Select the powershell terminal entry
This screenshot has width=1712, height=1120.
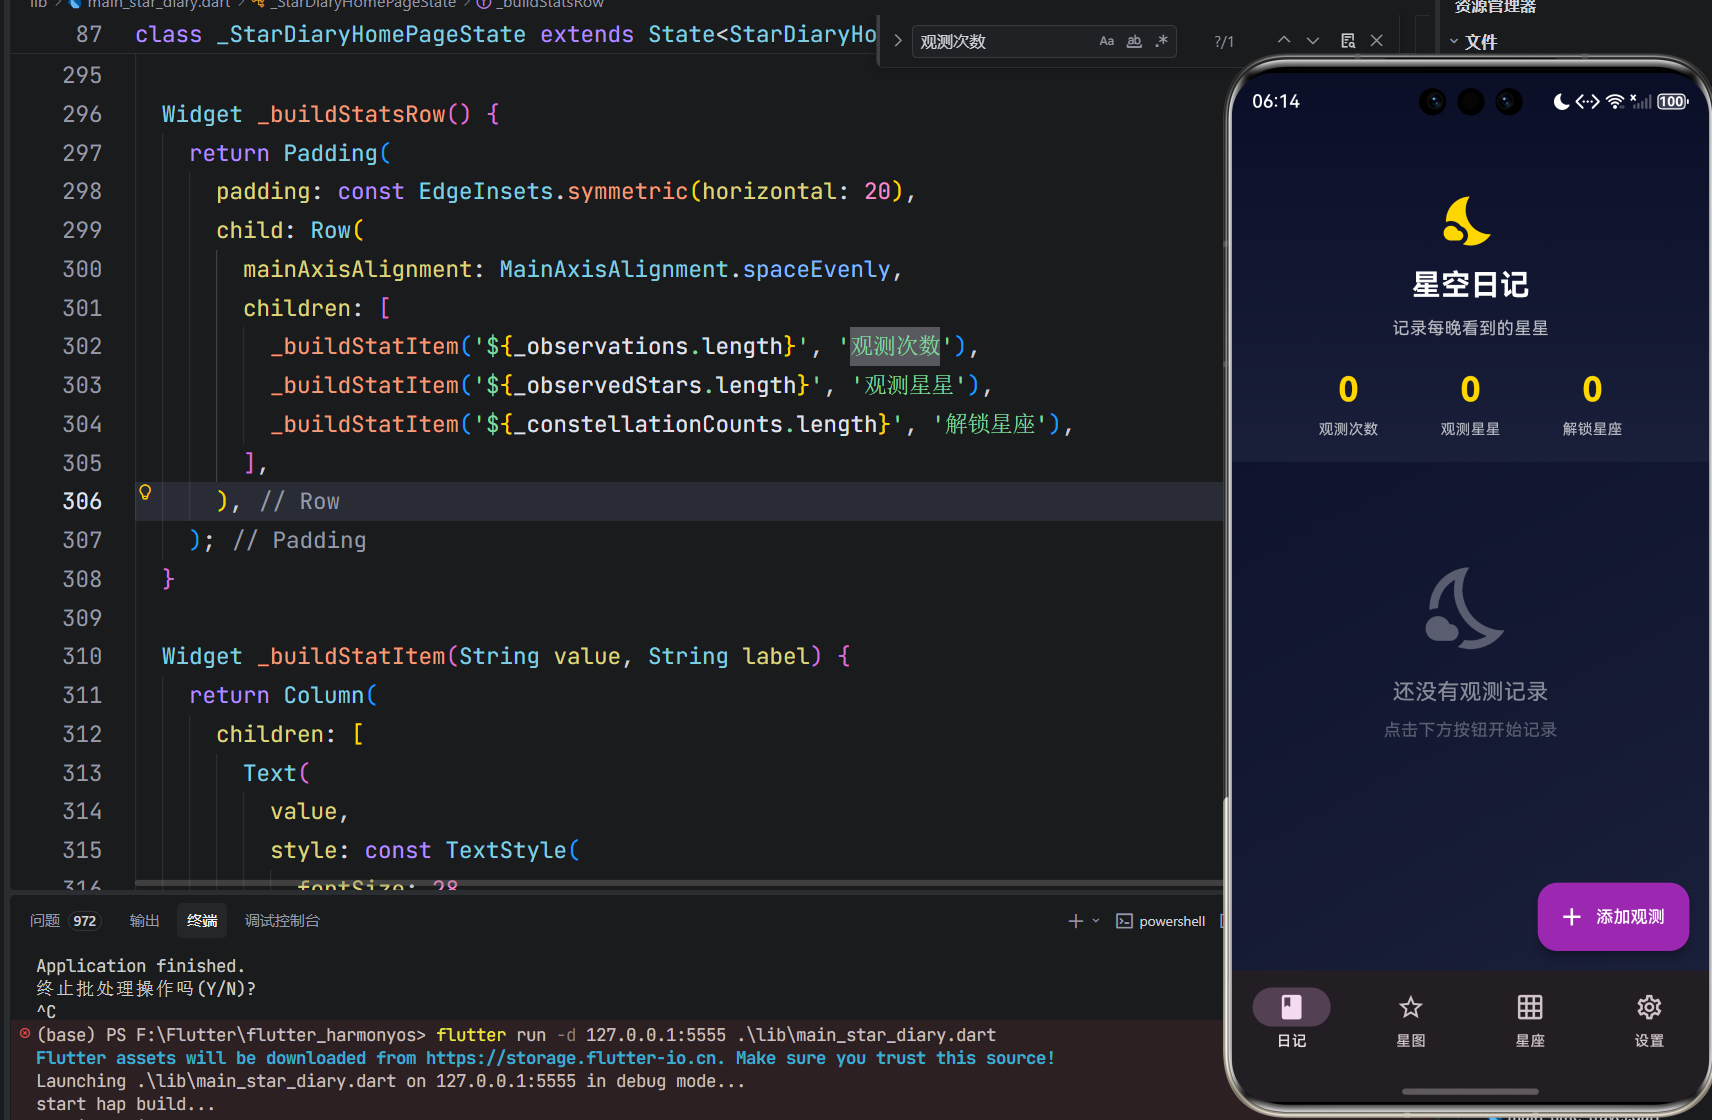coord(1161,921)
